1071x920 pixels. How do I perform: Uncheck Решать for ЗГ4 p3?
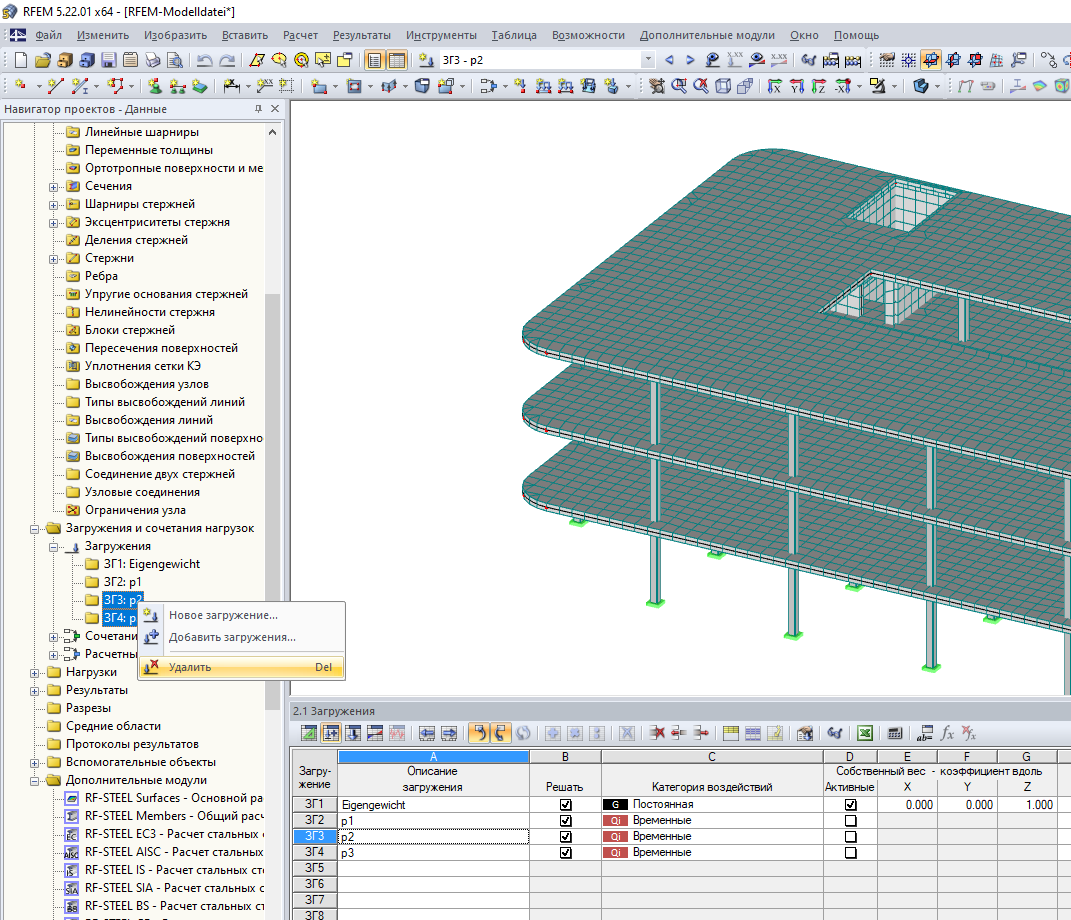click(566, 852)
